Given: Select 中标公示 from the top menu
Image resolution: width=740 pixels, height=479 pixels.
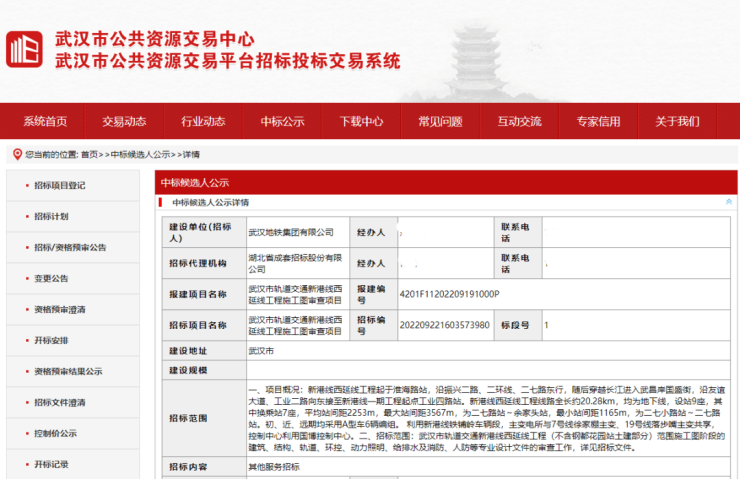Looking at the screenshot, I should (x=282, y=122).
